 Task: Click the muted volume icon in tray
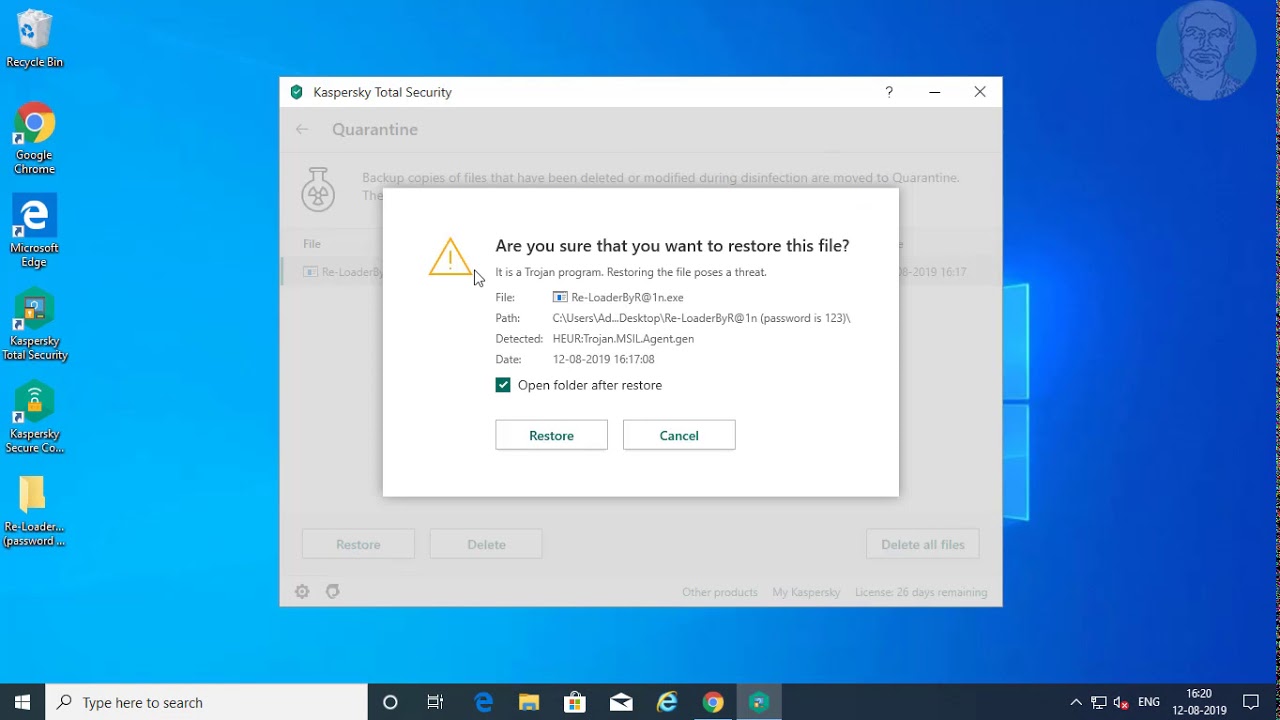pos(1121,702)
